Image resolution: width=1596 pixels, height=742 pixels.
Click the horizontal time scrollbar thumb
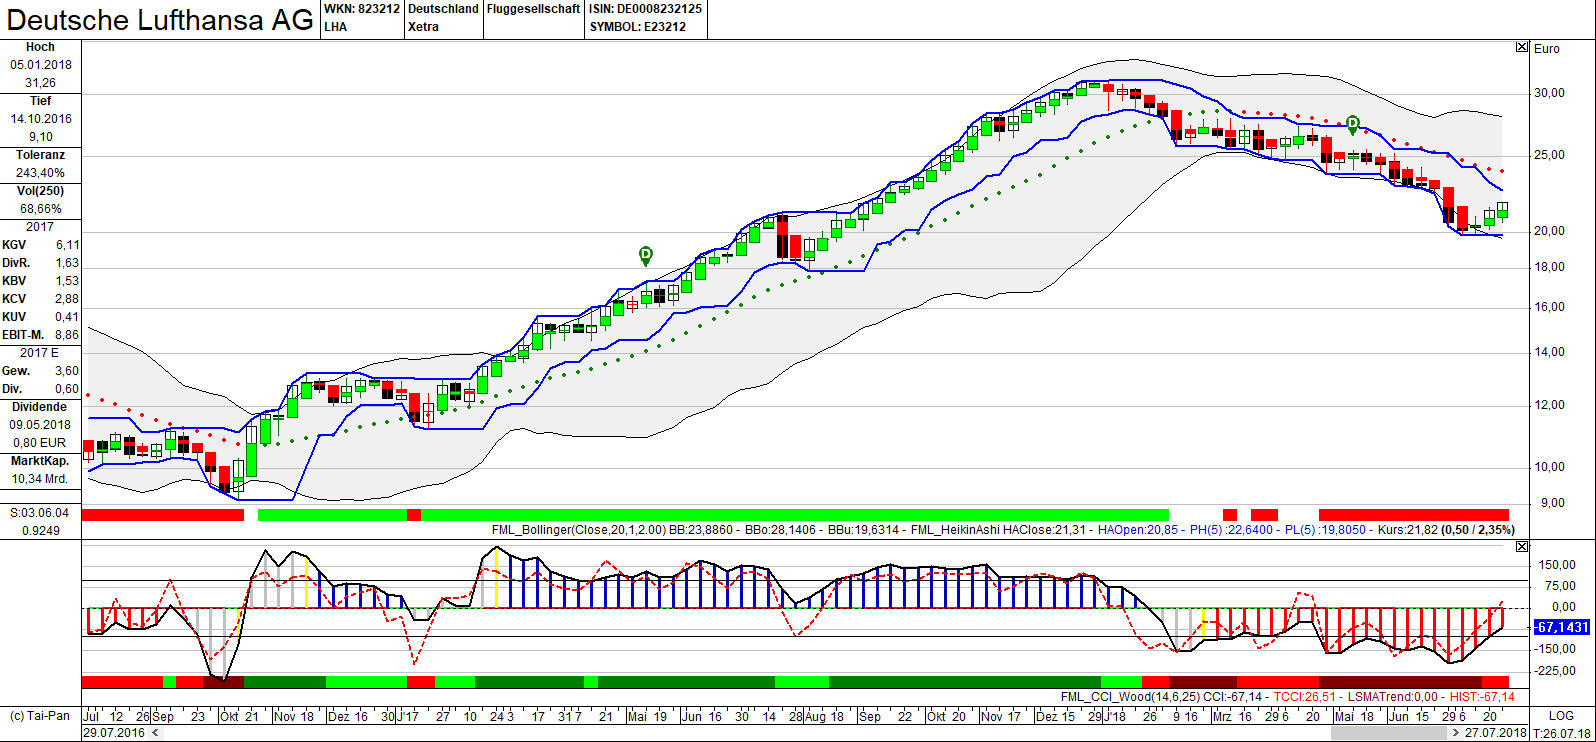[x=1389, y=733]
